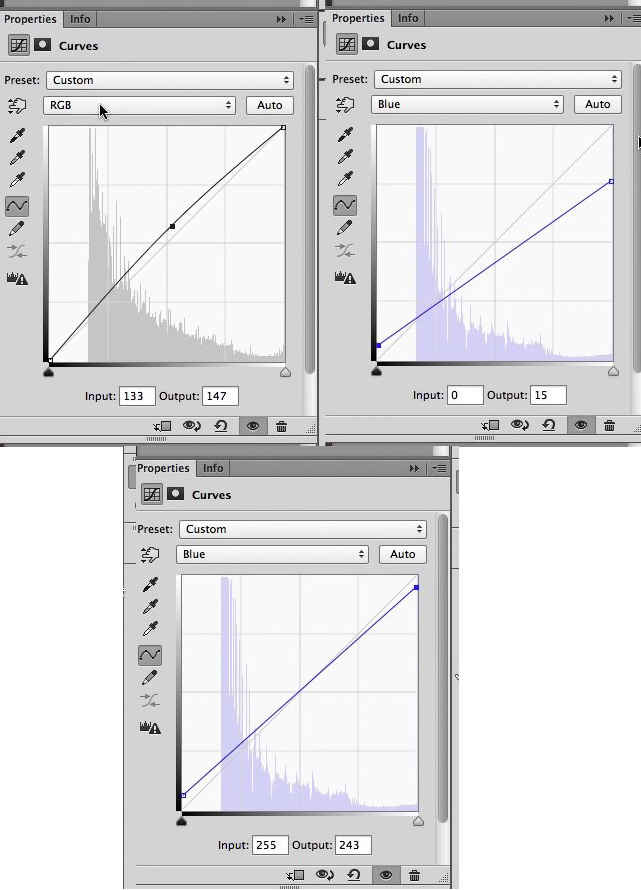Open the RGB channel dropdown
This screenshot has height=890, width=641.
[139, 105]
